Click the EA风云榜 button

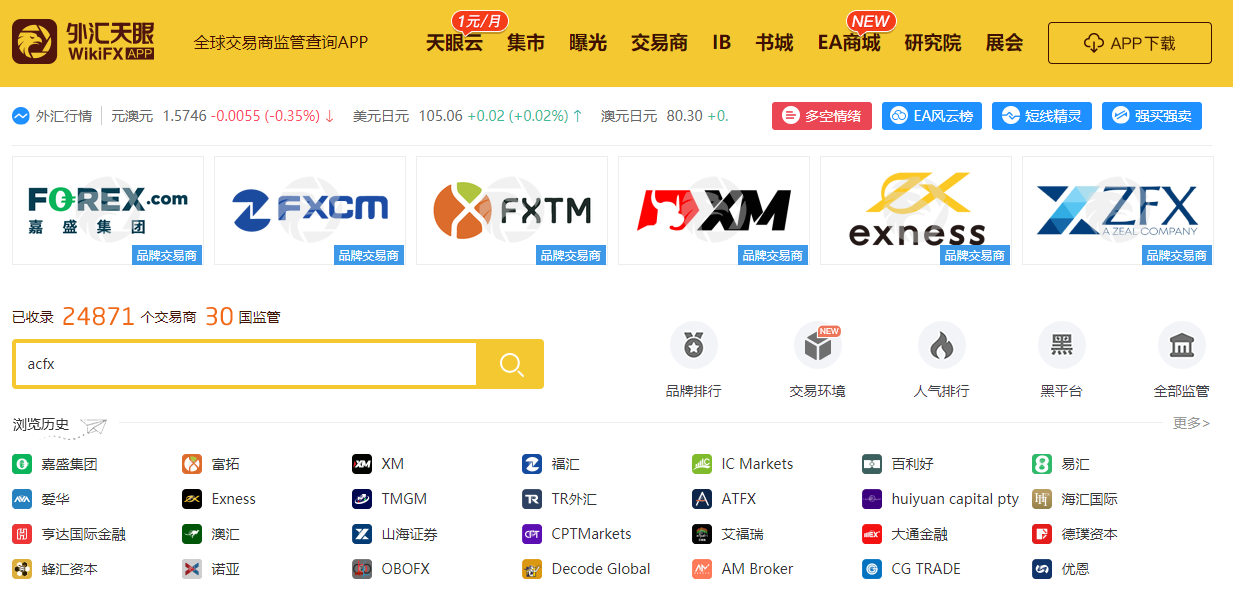point(932,116)
